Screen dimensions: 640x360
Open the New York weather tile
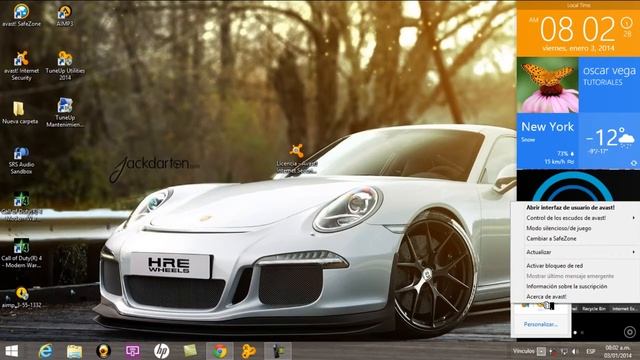547,141
